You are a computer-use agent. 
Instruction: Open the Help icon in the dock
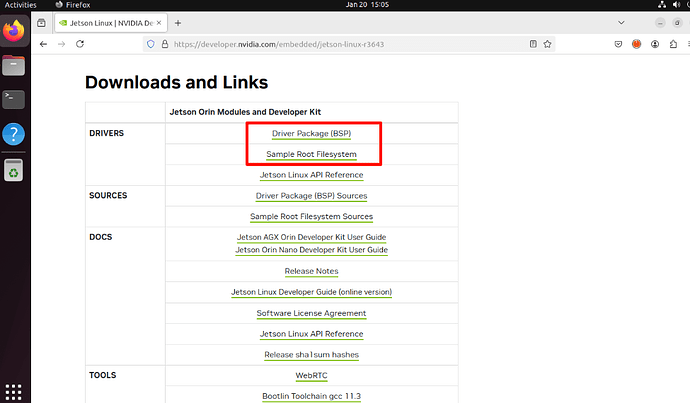pos(14,134)
